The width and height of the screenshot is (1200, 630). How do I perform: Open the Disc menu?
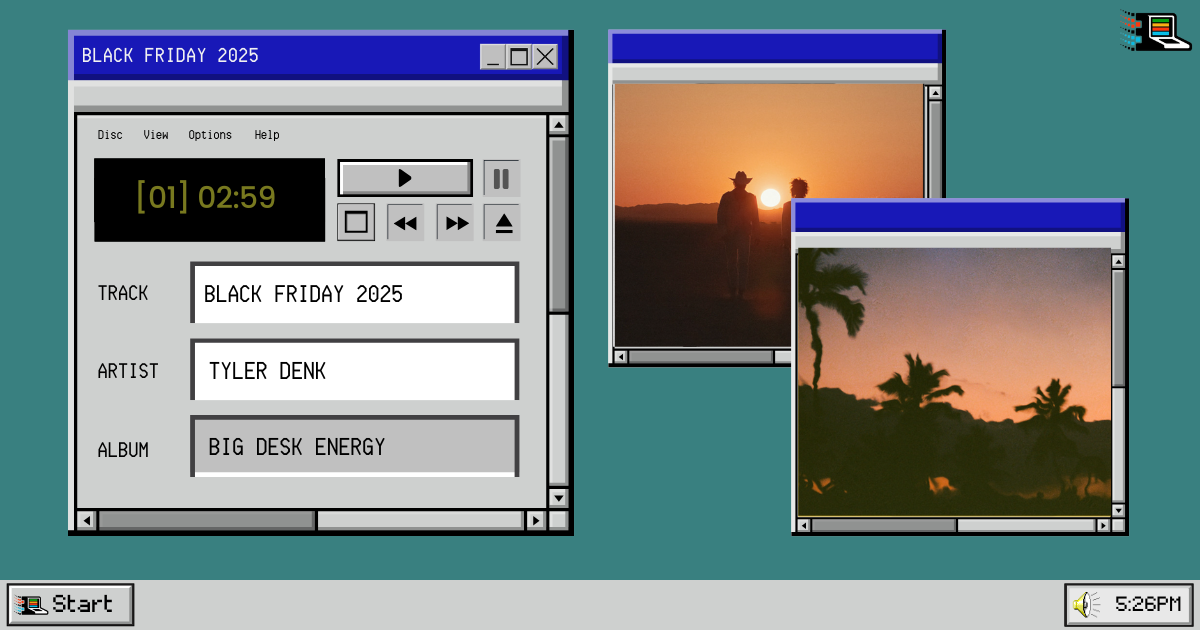click(x=110, y=135)
